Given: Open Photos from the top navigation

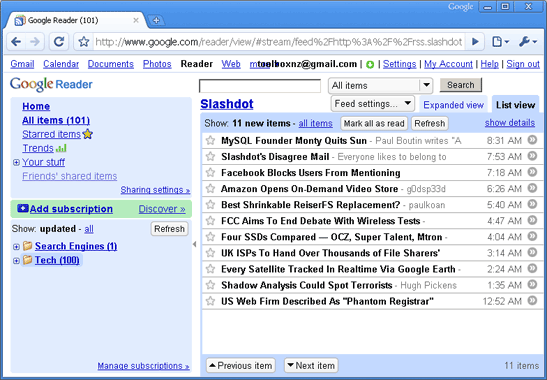Looking at the screenshot, I should click(157, 64).
